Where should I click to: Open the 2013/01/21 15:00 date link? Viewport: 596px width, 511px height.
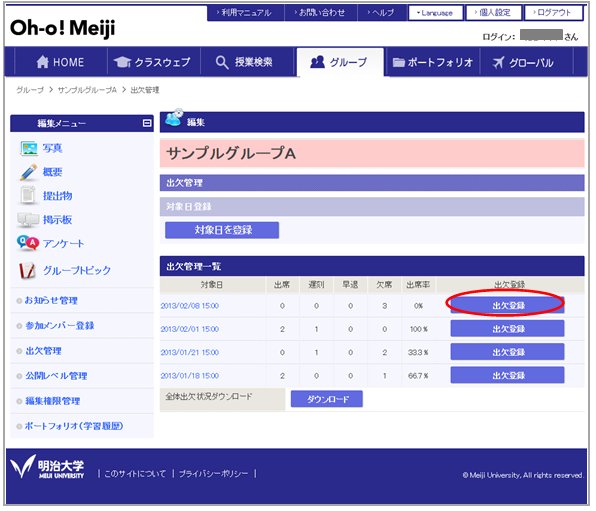point(190,352)
